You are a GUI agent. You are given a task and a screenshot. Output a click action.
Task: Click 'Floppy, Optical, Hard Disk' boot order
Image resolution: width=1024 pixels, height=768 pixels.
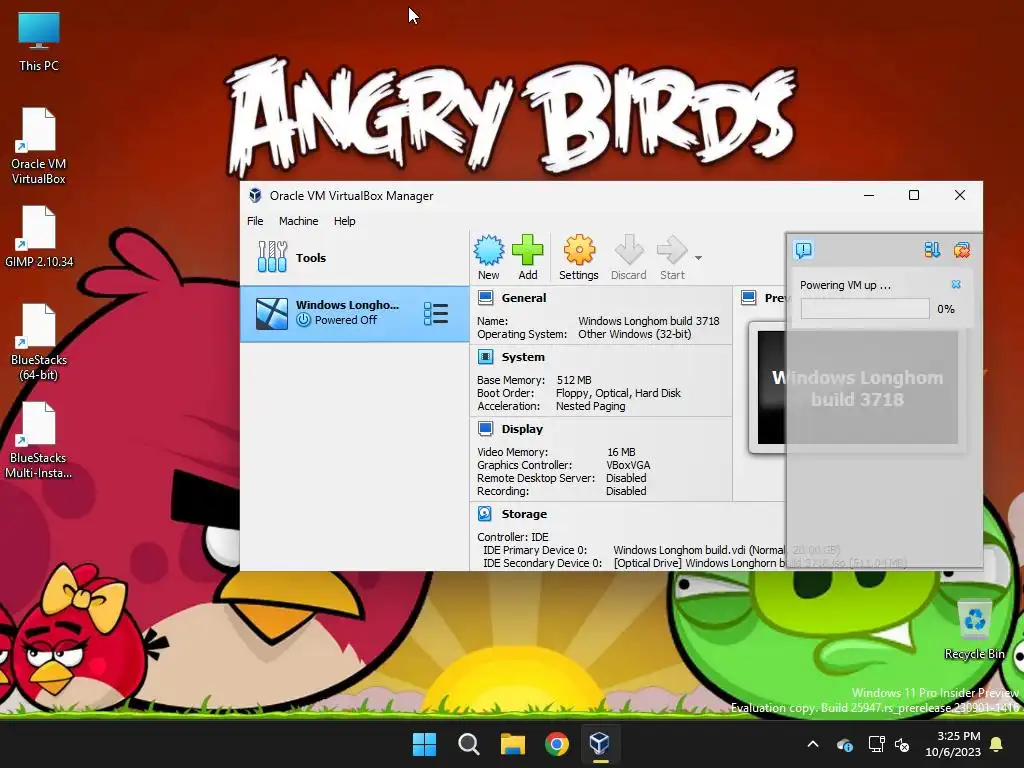618,392
